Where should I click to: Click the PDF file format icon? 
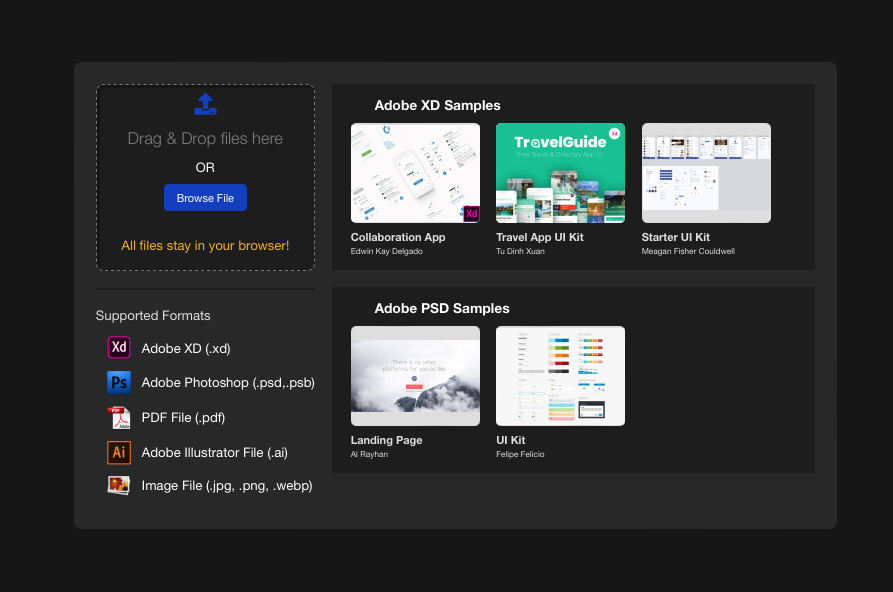(x=119, y=418)
